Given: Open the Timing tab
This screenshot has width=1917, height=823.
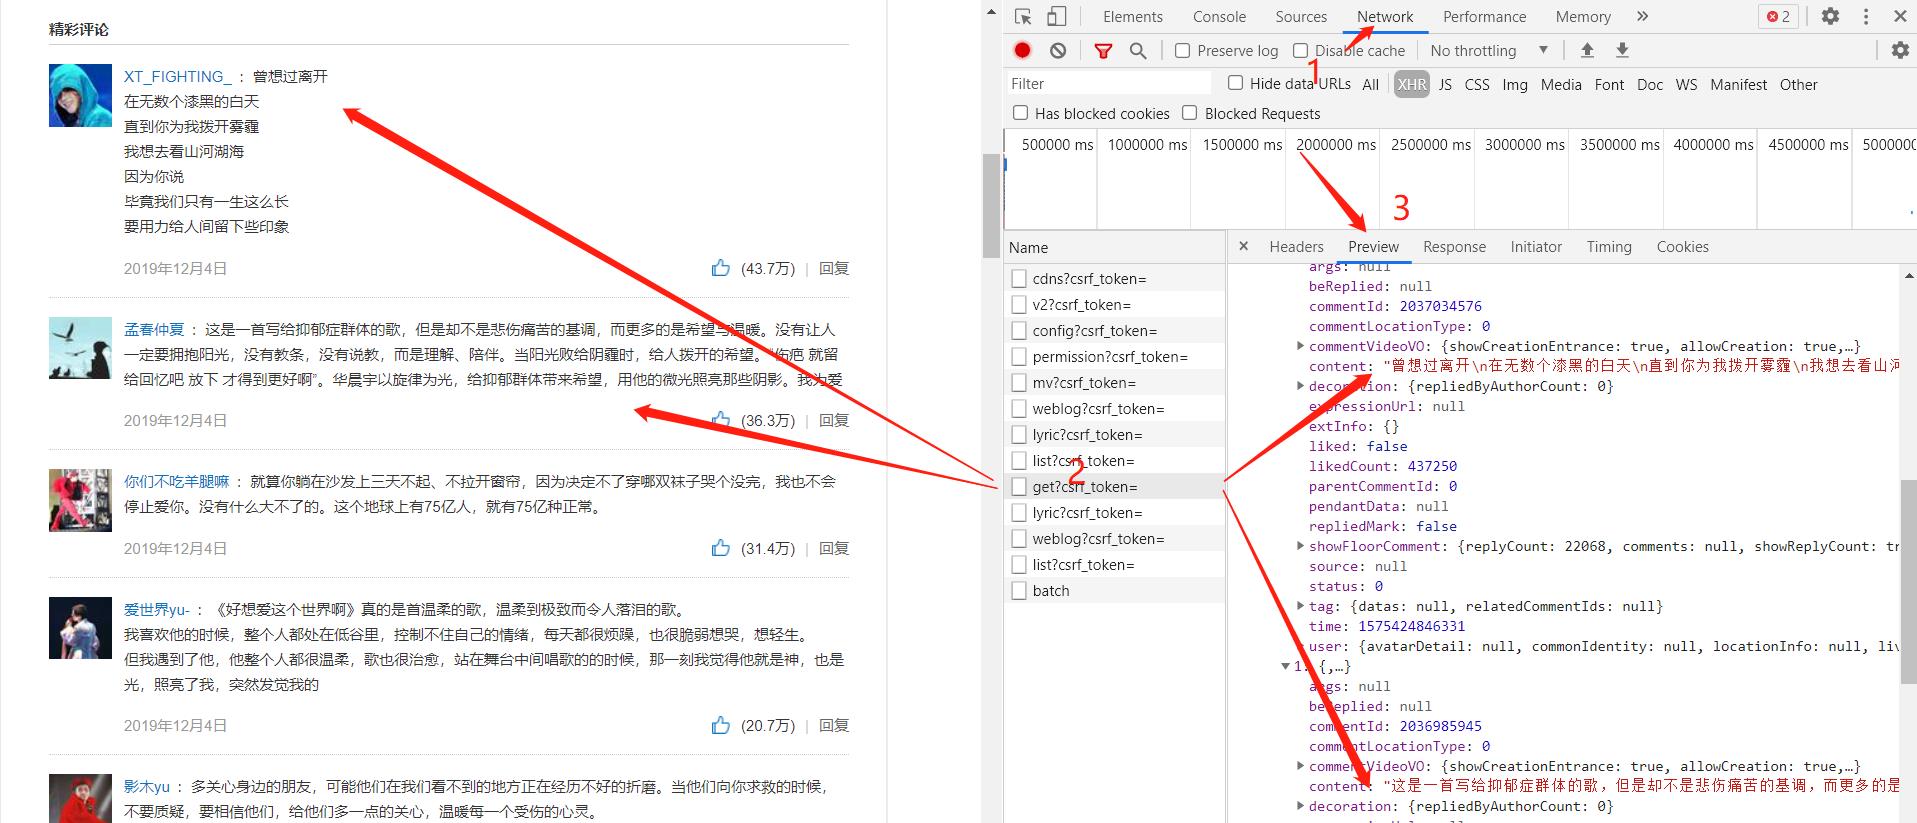Looking at the screenshot, I should (x=1609, y=246).
